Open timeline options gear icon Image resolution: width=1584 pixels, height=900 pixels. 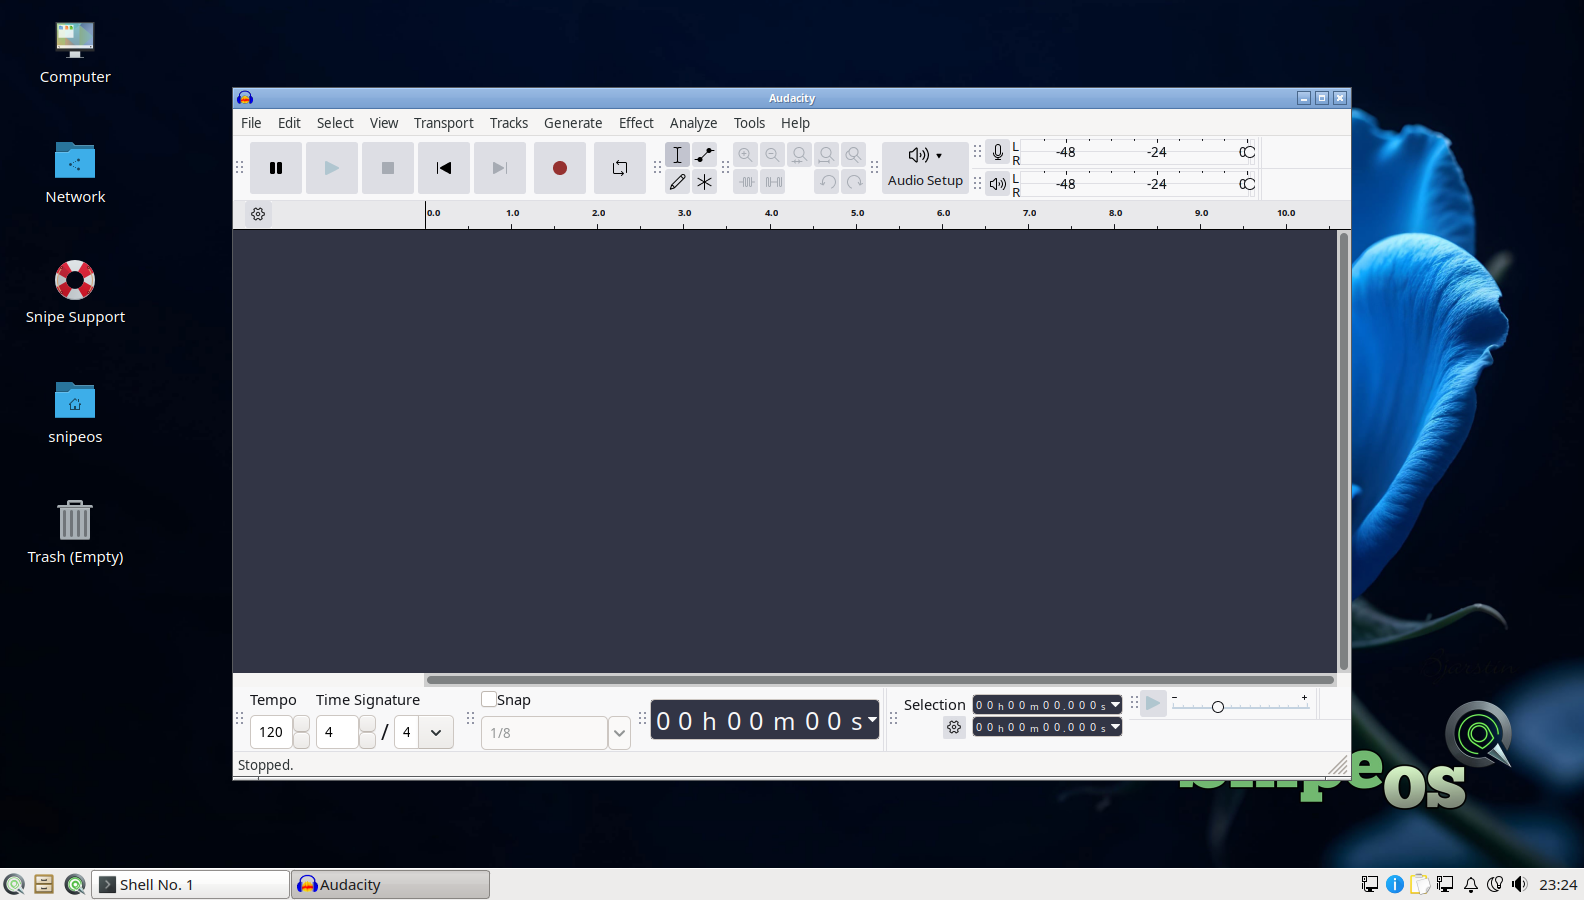pos(258,214)
